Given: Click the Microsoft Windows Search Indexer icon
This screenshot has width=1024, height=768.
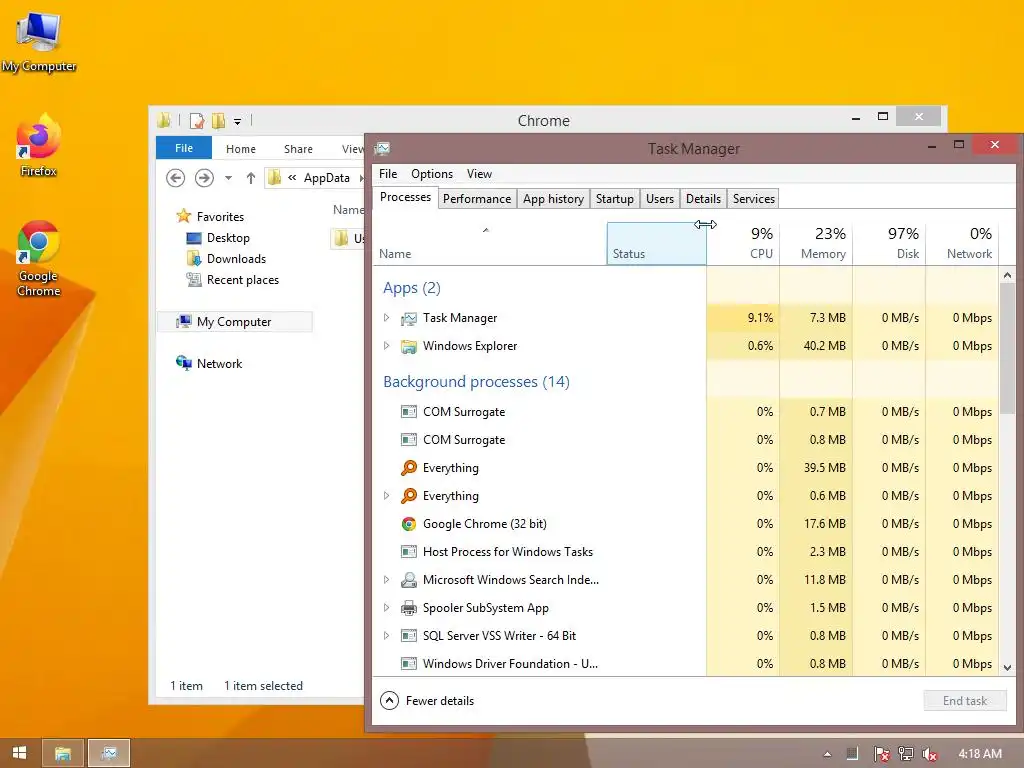Looking at the screenshot, I should tap(409, 580).
